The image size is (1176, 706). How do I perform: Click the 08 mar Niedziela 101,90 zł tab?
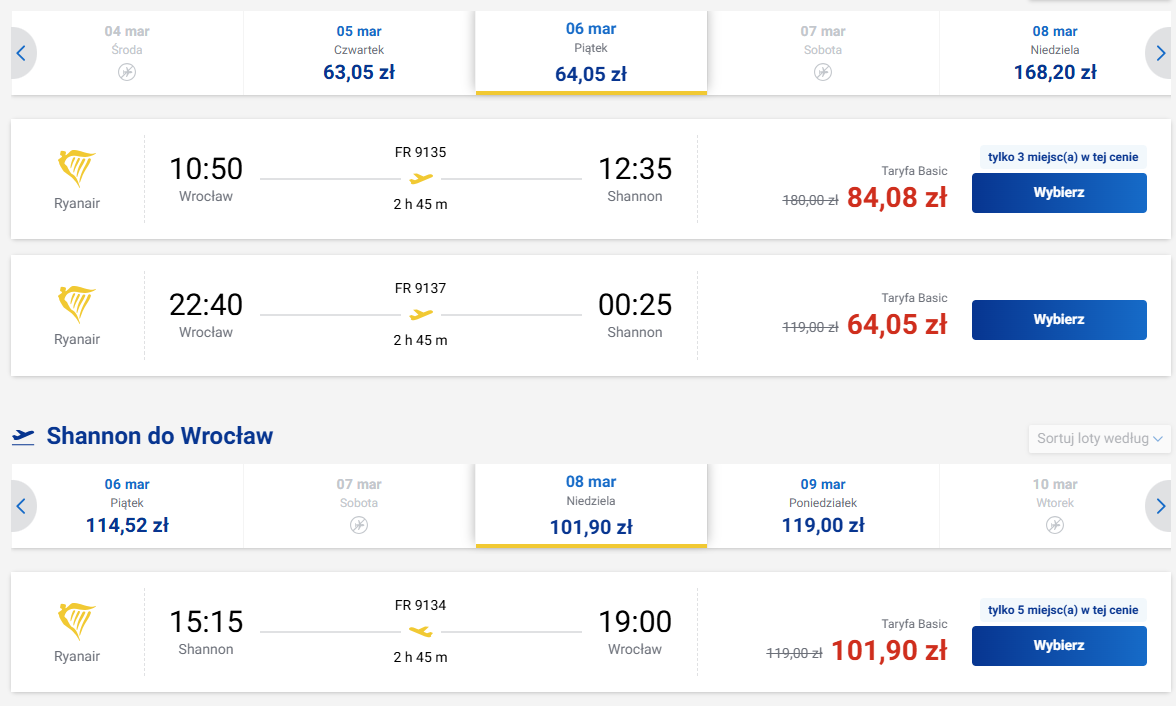point(591,506)
